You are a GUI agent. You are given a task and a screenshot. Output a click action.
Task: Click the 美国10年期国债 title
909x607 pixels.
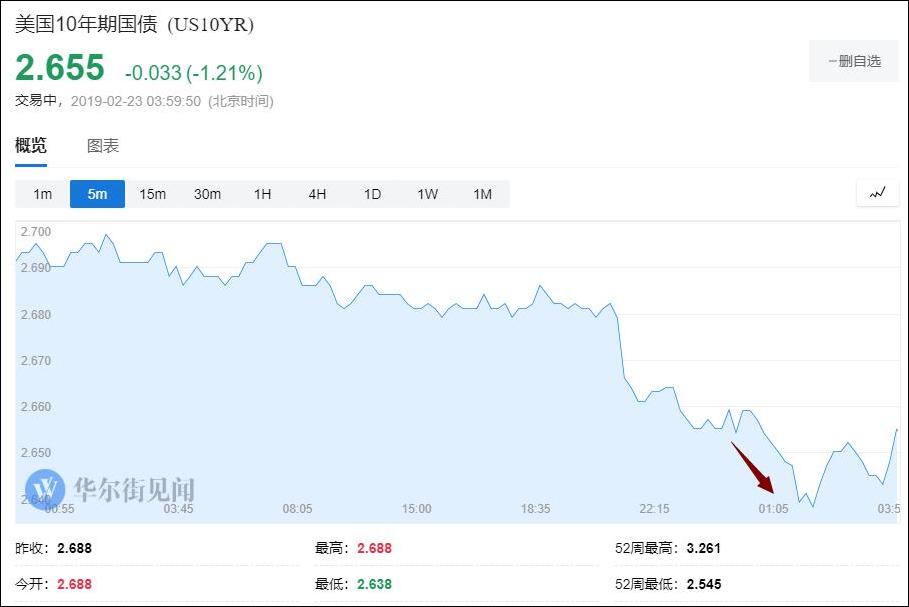86,25
